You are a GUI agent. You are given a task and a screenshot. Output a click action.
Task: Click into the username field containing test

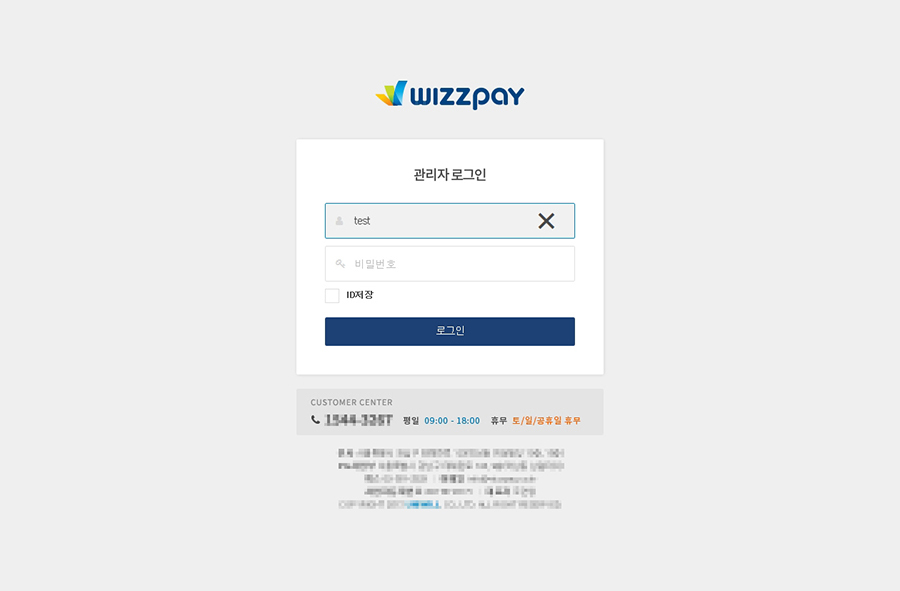(449, 221)
